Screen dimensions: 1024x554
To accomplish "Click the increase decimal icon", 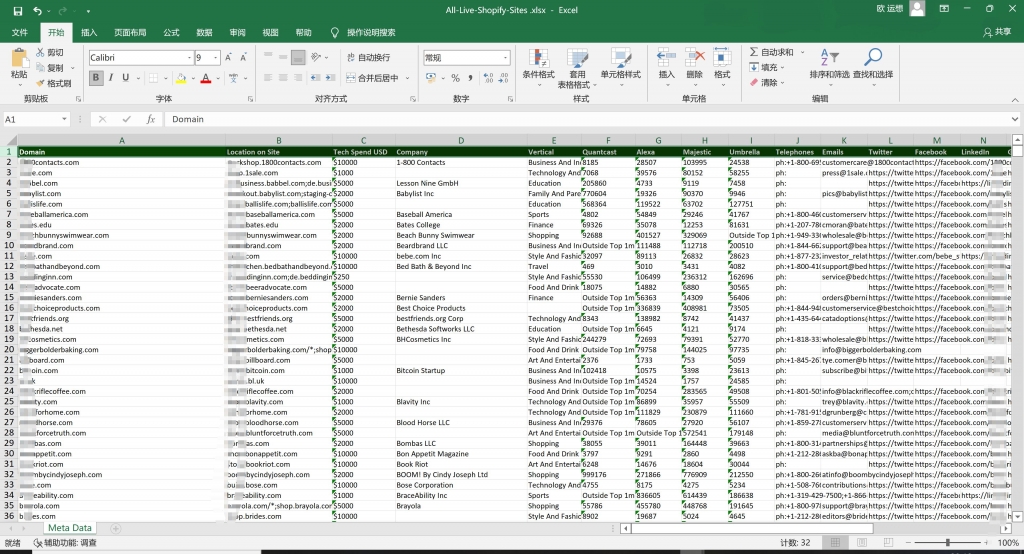I will [x=488, y=78].
